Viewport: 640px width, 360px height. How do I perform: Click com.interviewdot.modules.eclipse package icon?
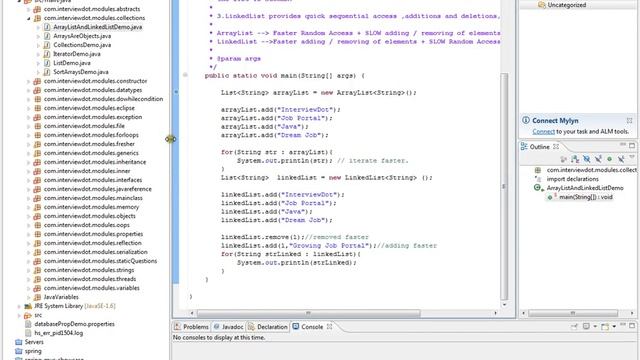(37, 108)
